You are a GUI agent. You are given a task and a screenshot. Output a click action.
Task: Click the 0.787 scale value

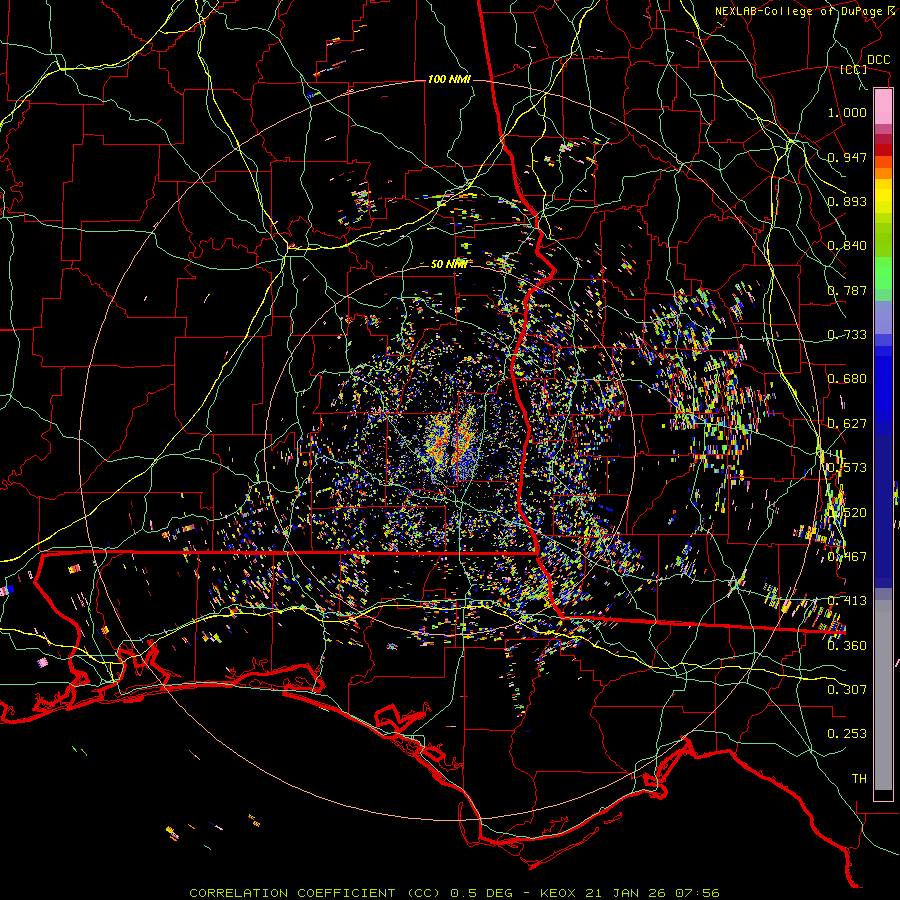[x=847, y=290]
